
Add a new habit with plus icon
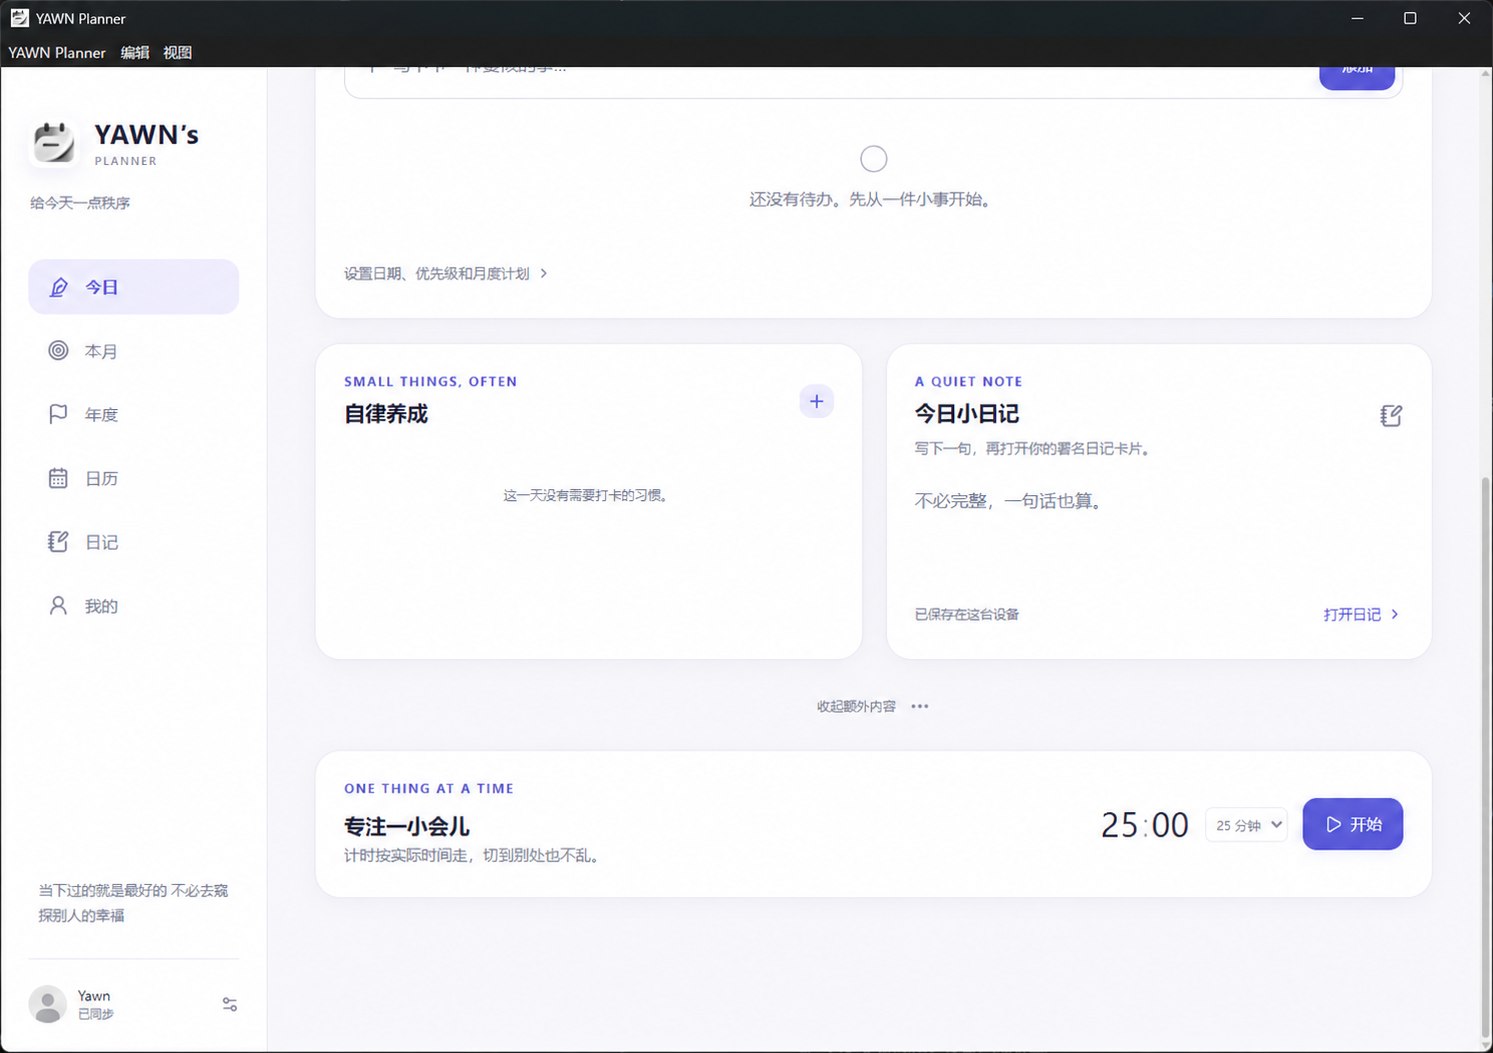pos(817,401)
